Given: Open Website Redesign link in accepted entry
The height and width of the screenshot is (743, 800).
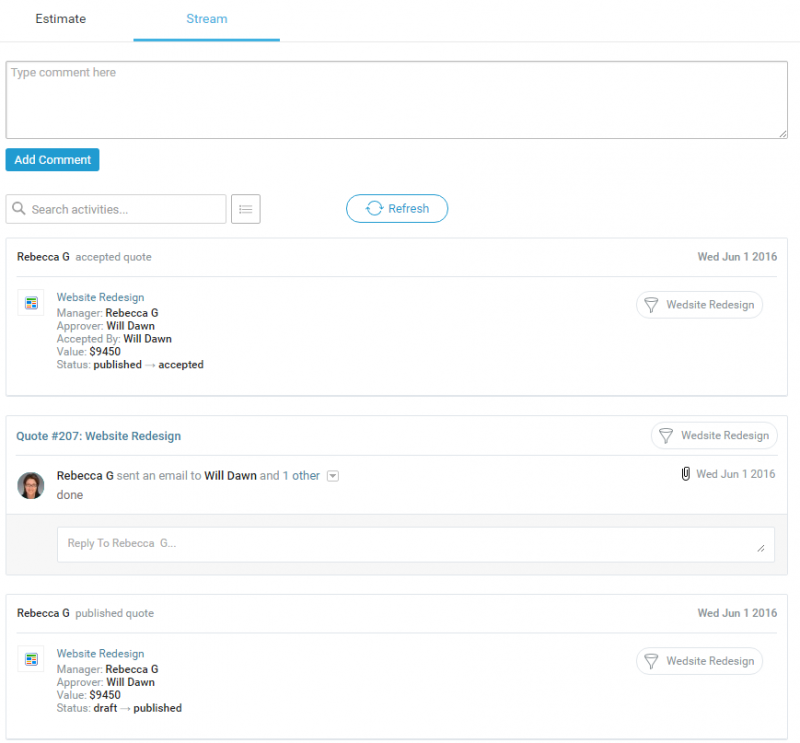Looking at the screenshot, I should (100, 297).
